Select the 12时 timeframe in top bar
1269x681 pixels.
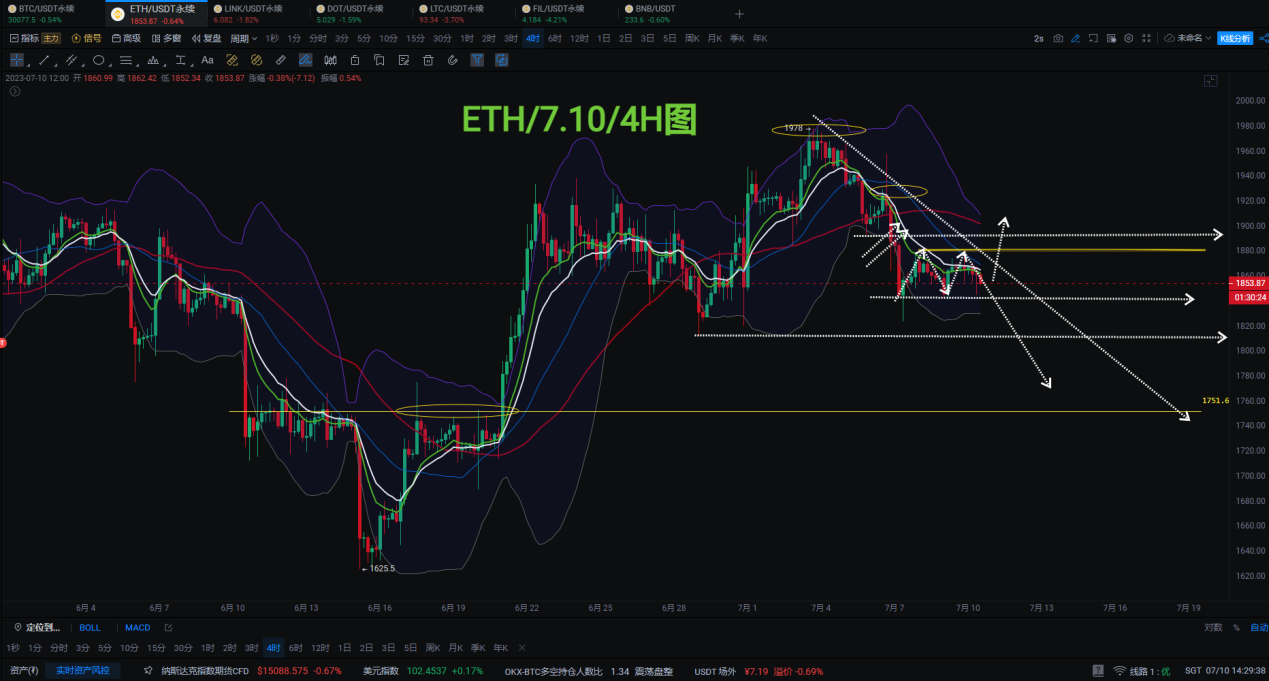(579, 38)
